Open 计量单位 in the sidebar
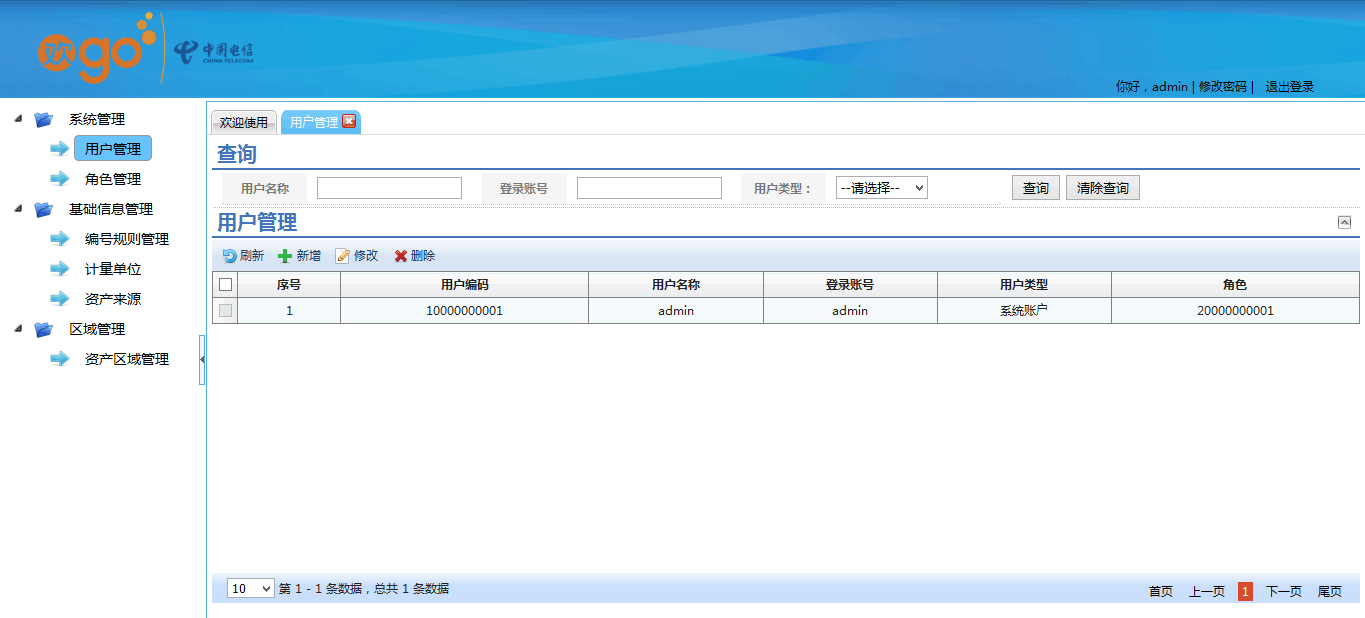 pyautogui.click(x=113, y=269)
